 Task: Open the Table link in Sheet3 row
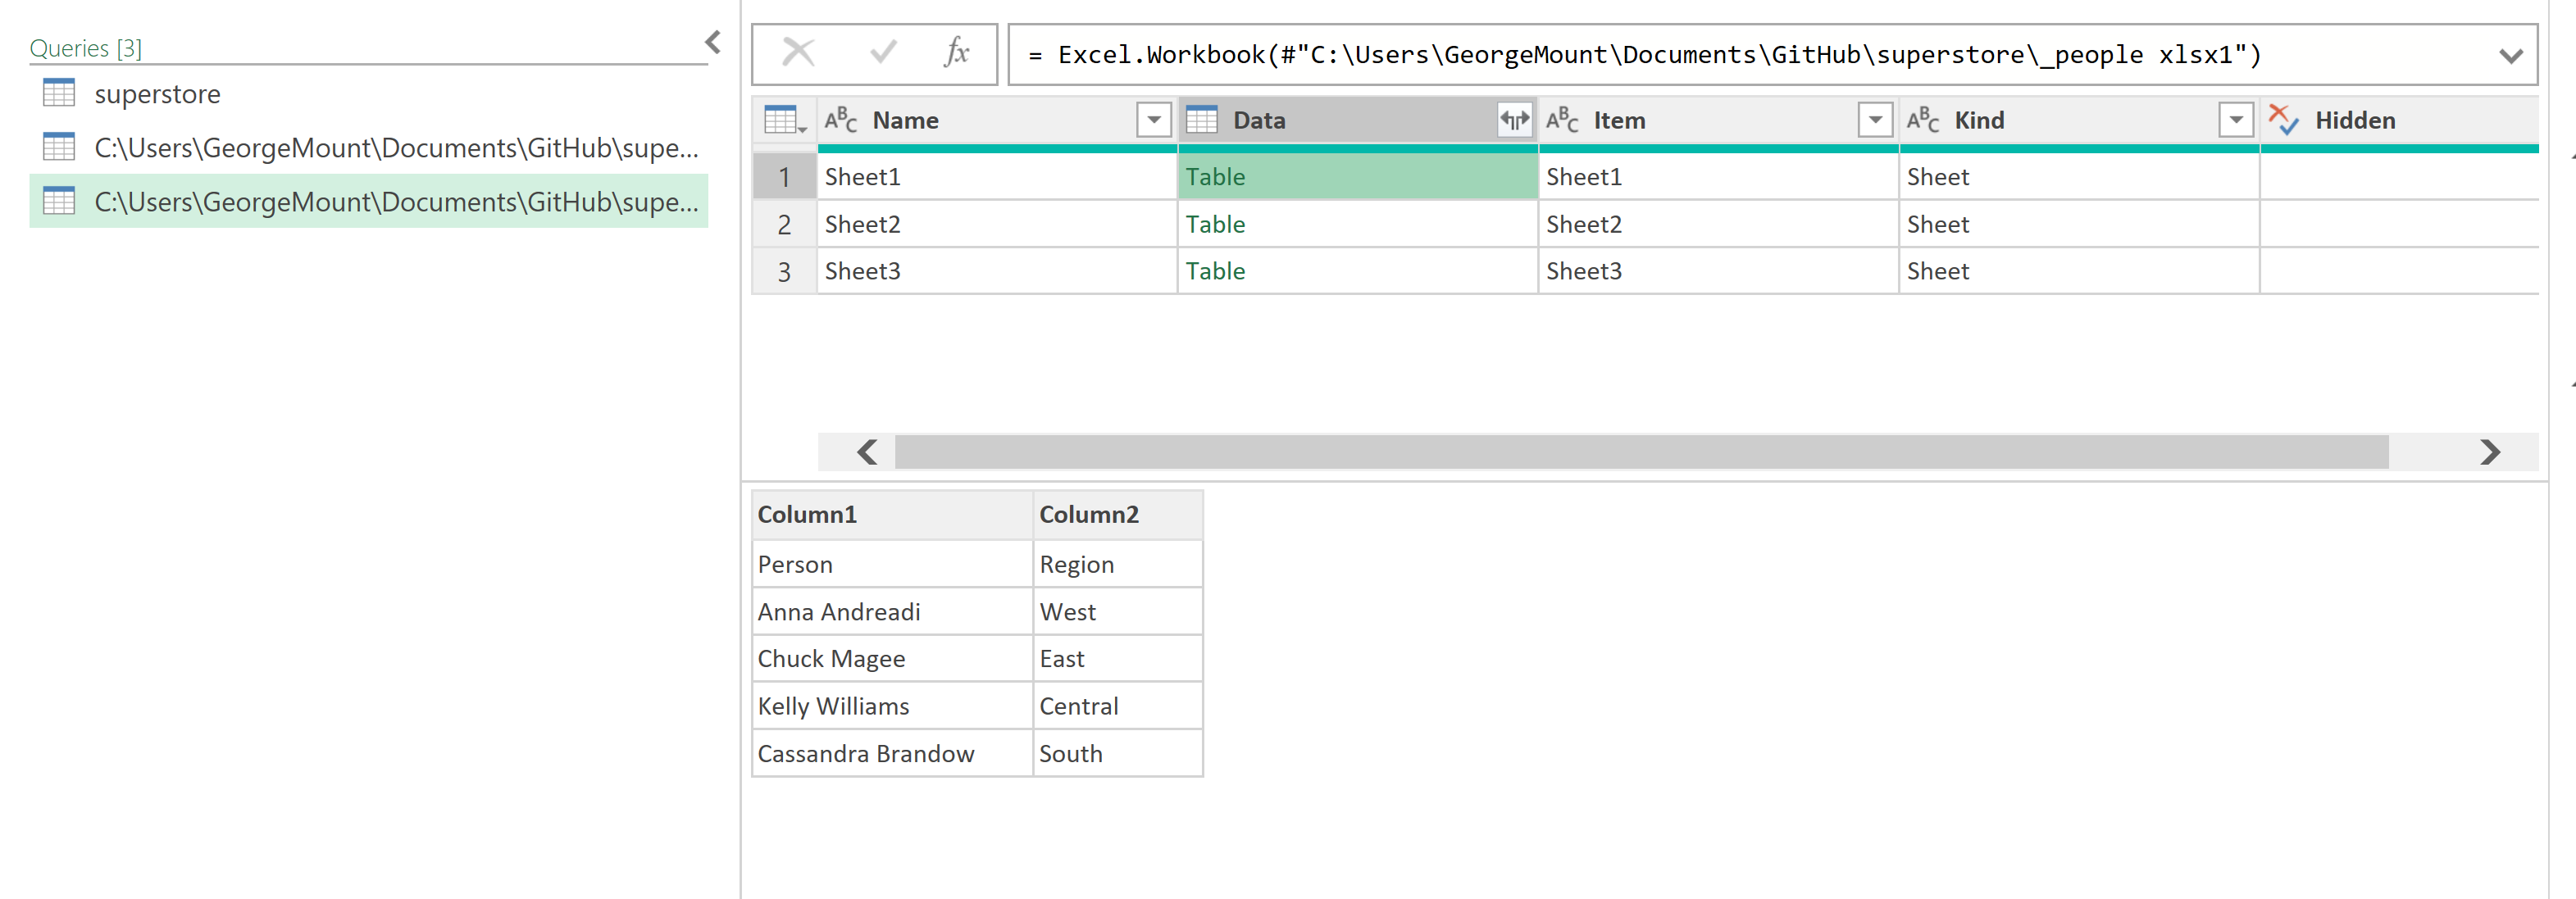pyautogui.click(x=1215, y=271)
